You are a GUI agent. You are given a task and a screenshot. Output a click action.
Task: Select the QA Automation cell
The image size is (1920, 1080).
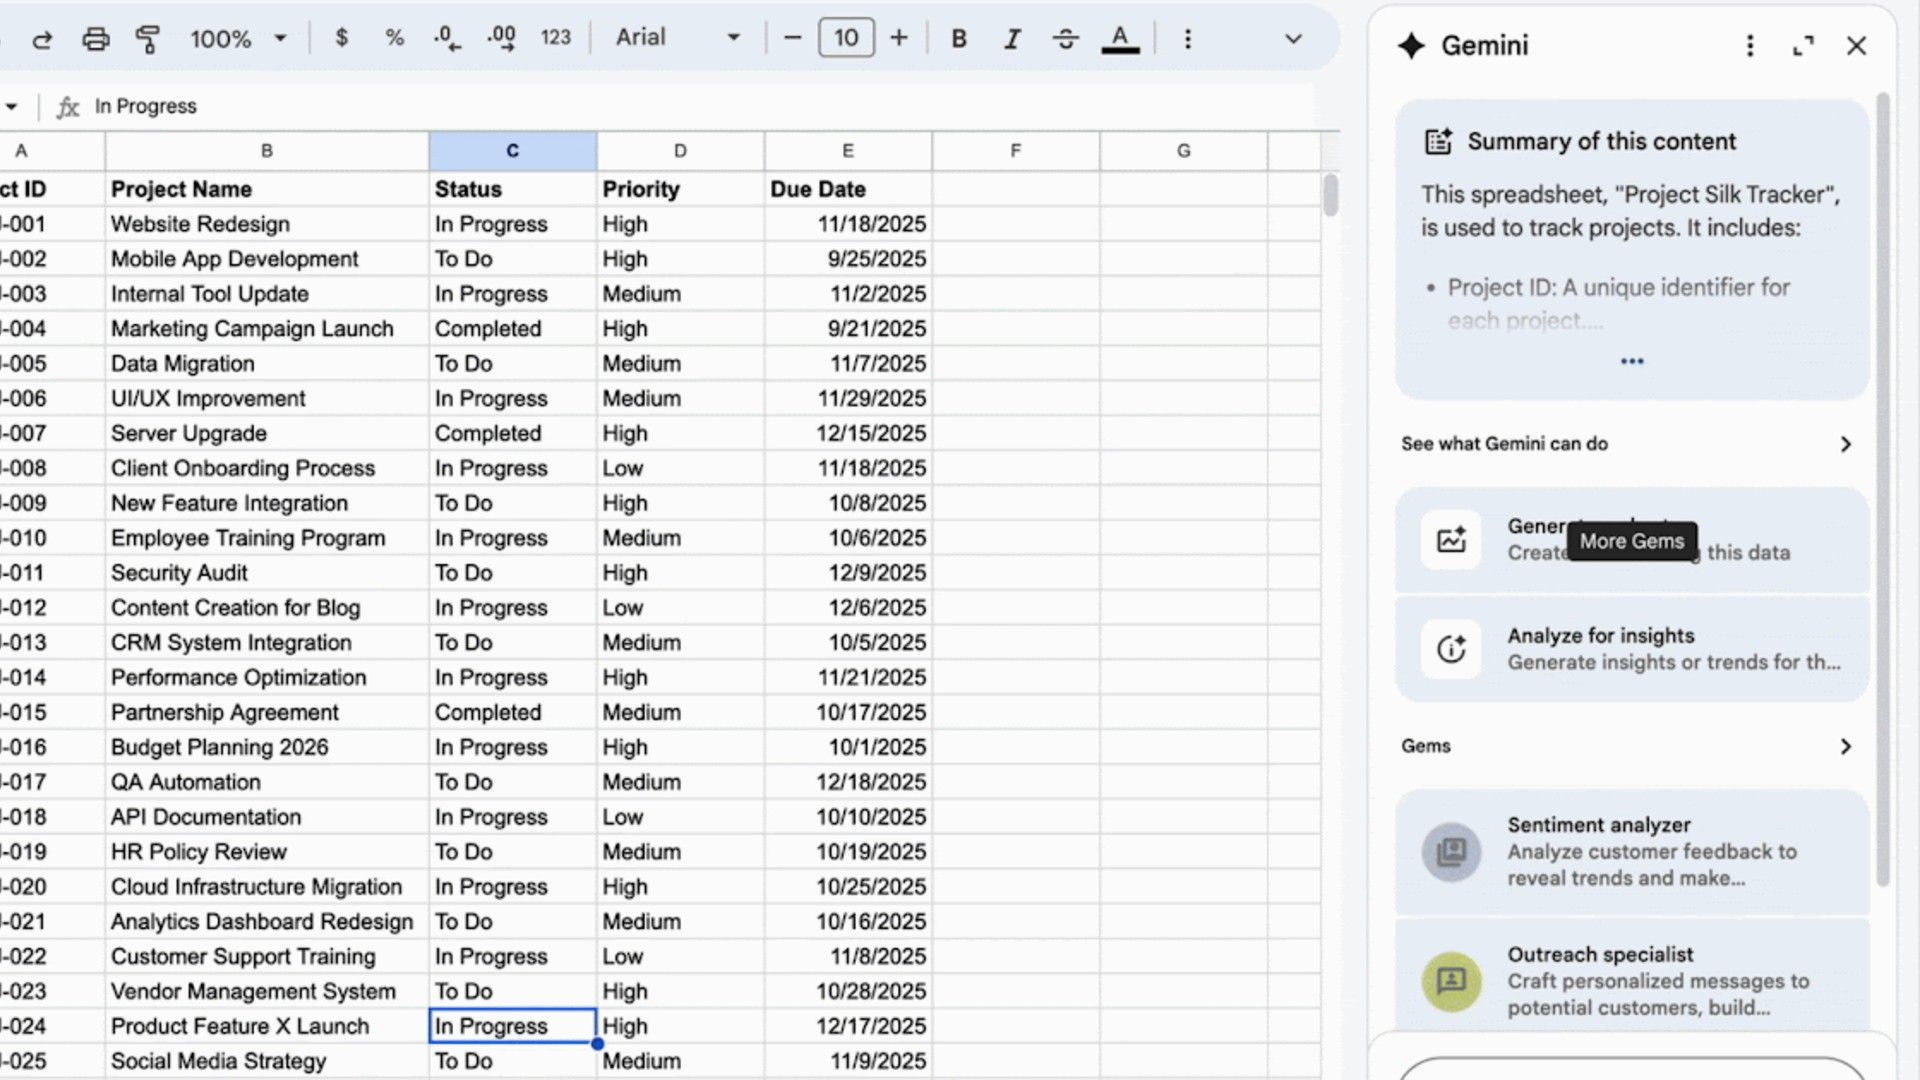click(x=267, y=782)
